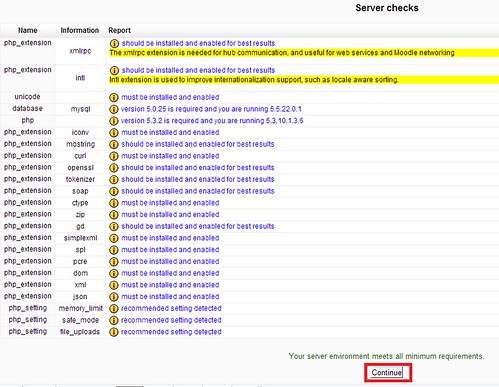The height and width of the screenshot is (387, 499).
Task: Open the xmlrpc 'should be installed' link
Action: pyautogui.click(x=198, y=43)
